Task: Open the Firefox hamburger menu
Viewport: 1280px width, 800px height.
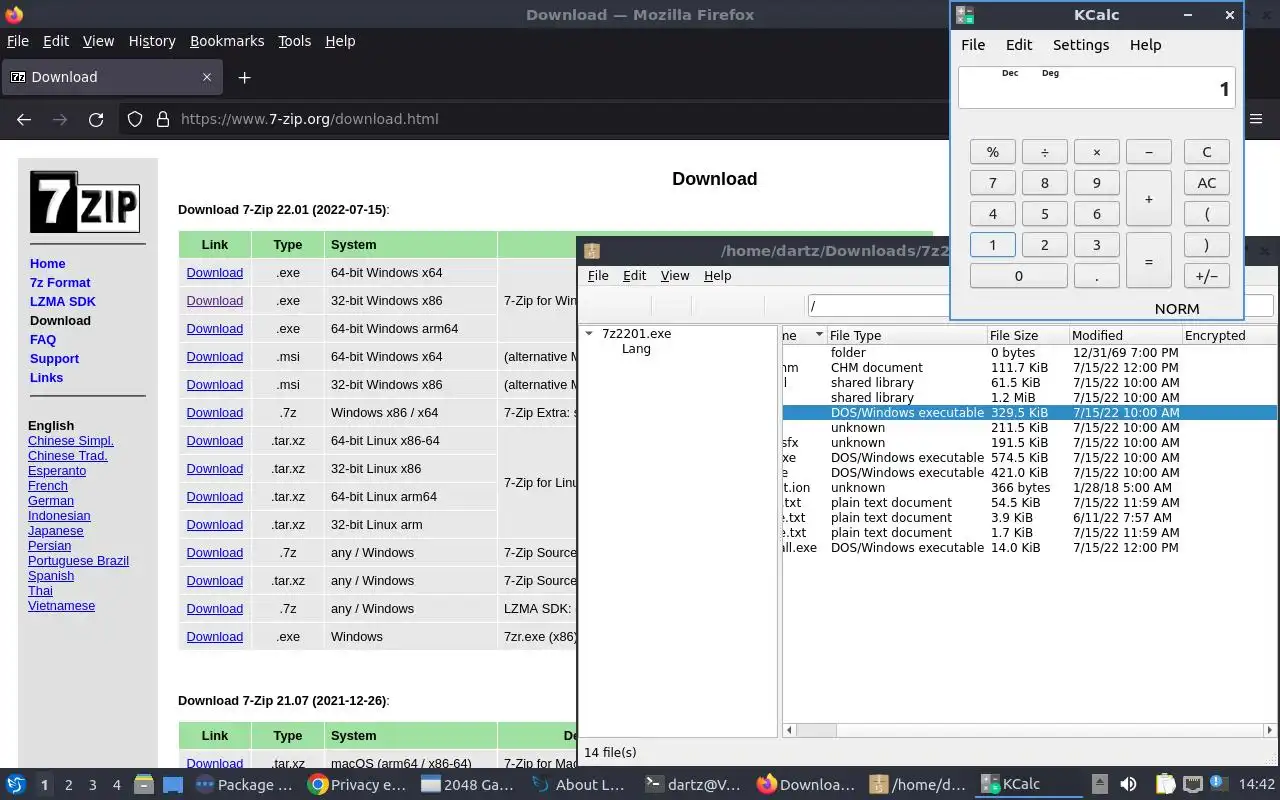Action: (1256, 119)
